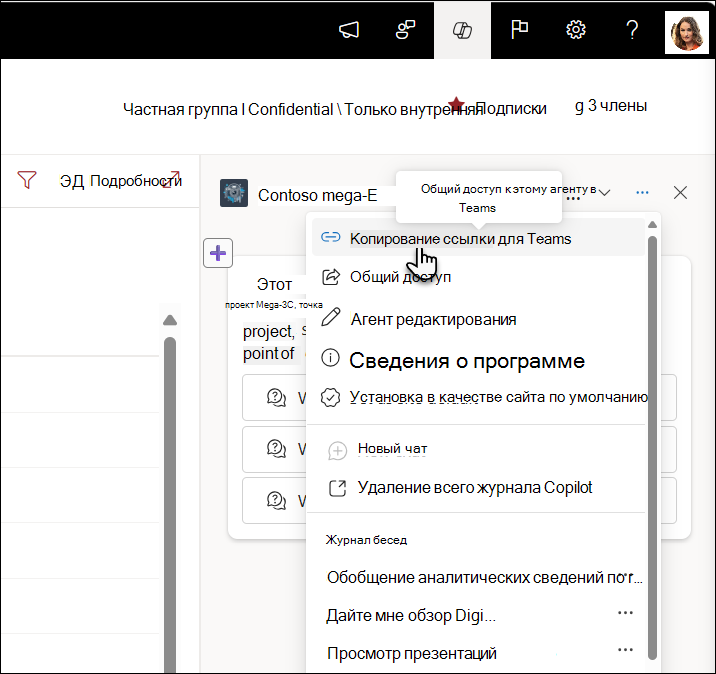The width and height of the screenshot is (716, 674).
Task: Click the link icon beside Копирование ссылки
Action: coord(331,237)
